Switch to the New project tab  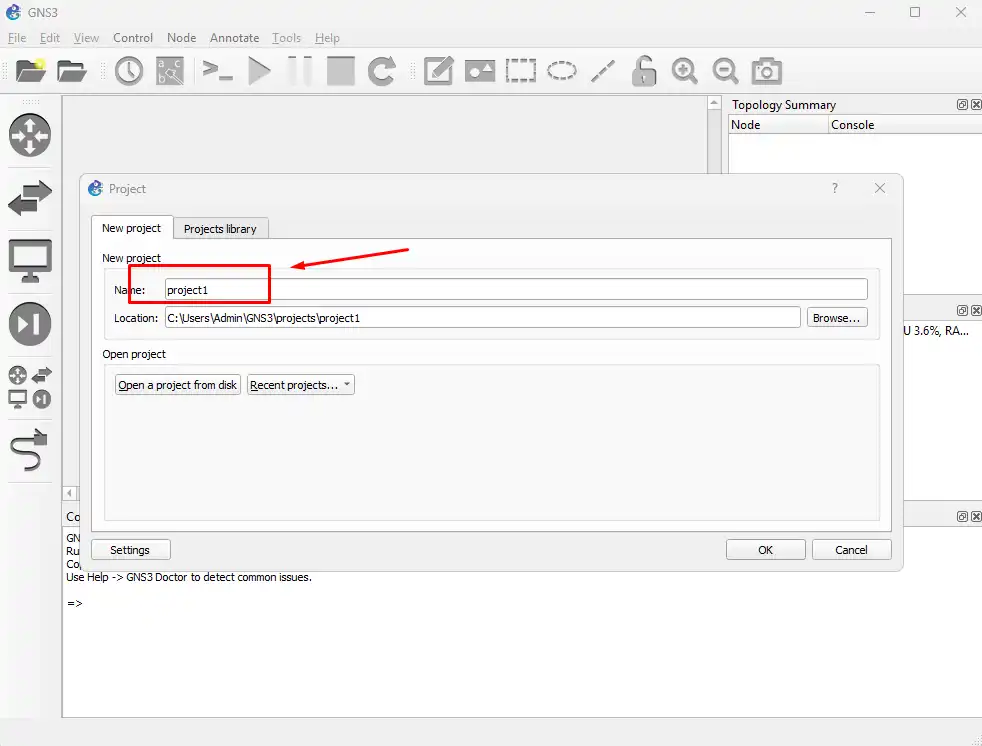(x=132, y=228)
